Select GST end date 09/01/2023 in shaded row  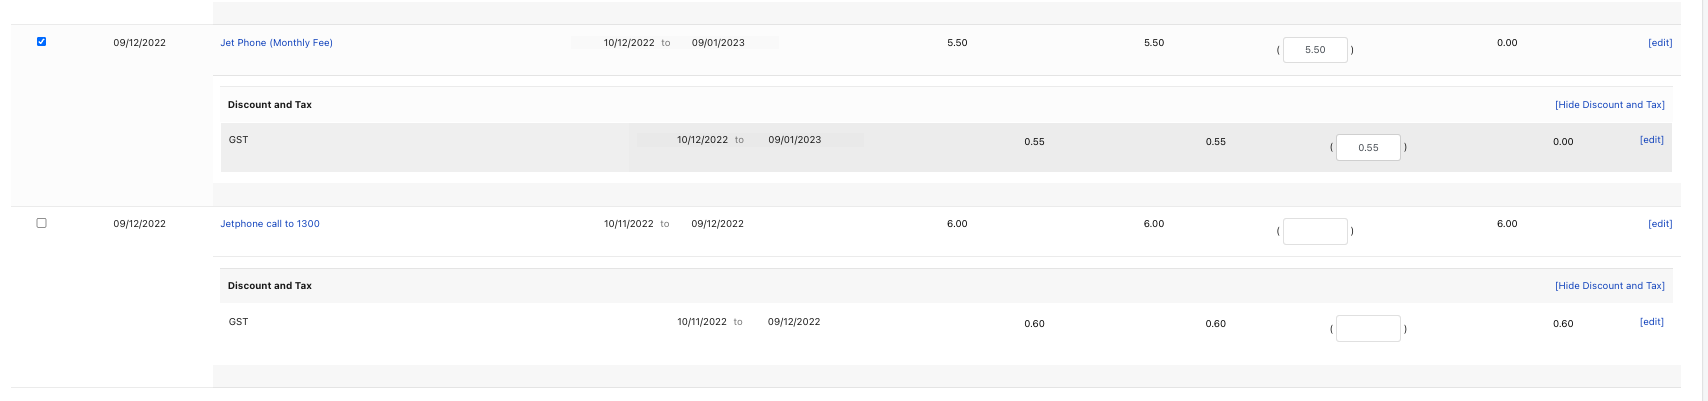click(795, 140)
